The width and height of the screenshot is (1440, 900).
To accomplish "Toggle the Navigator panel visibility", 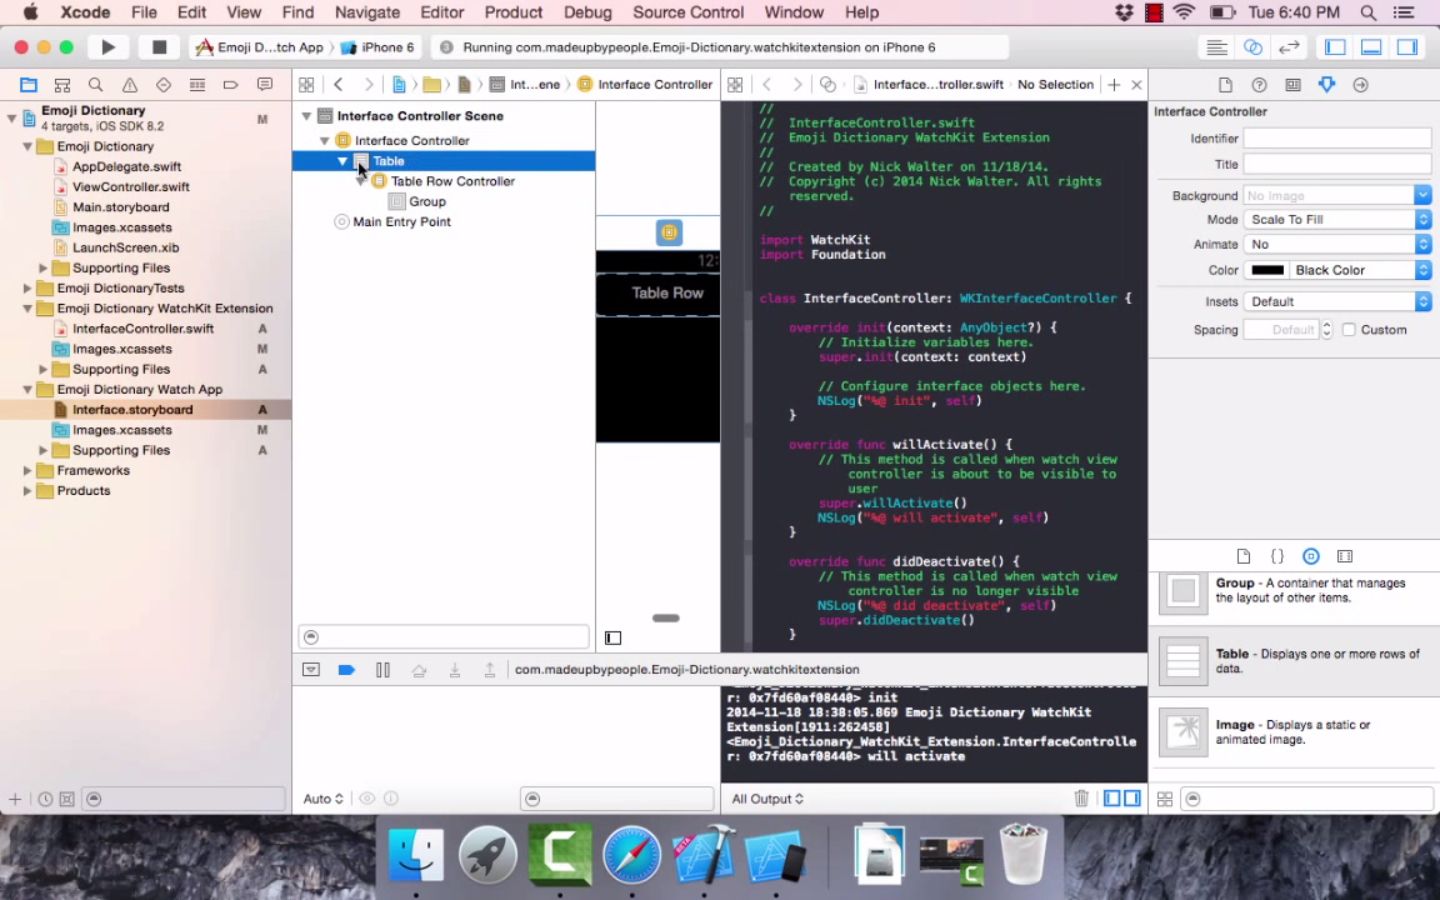I will point(1335,47).
